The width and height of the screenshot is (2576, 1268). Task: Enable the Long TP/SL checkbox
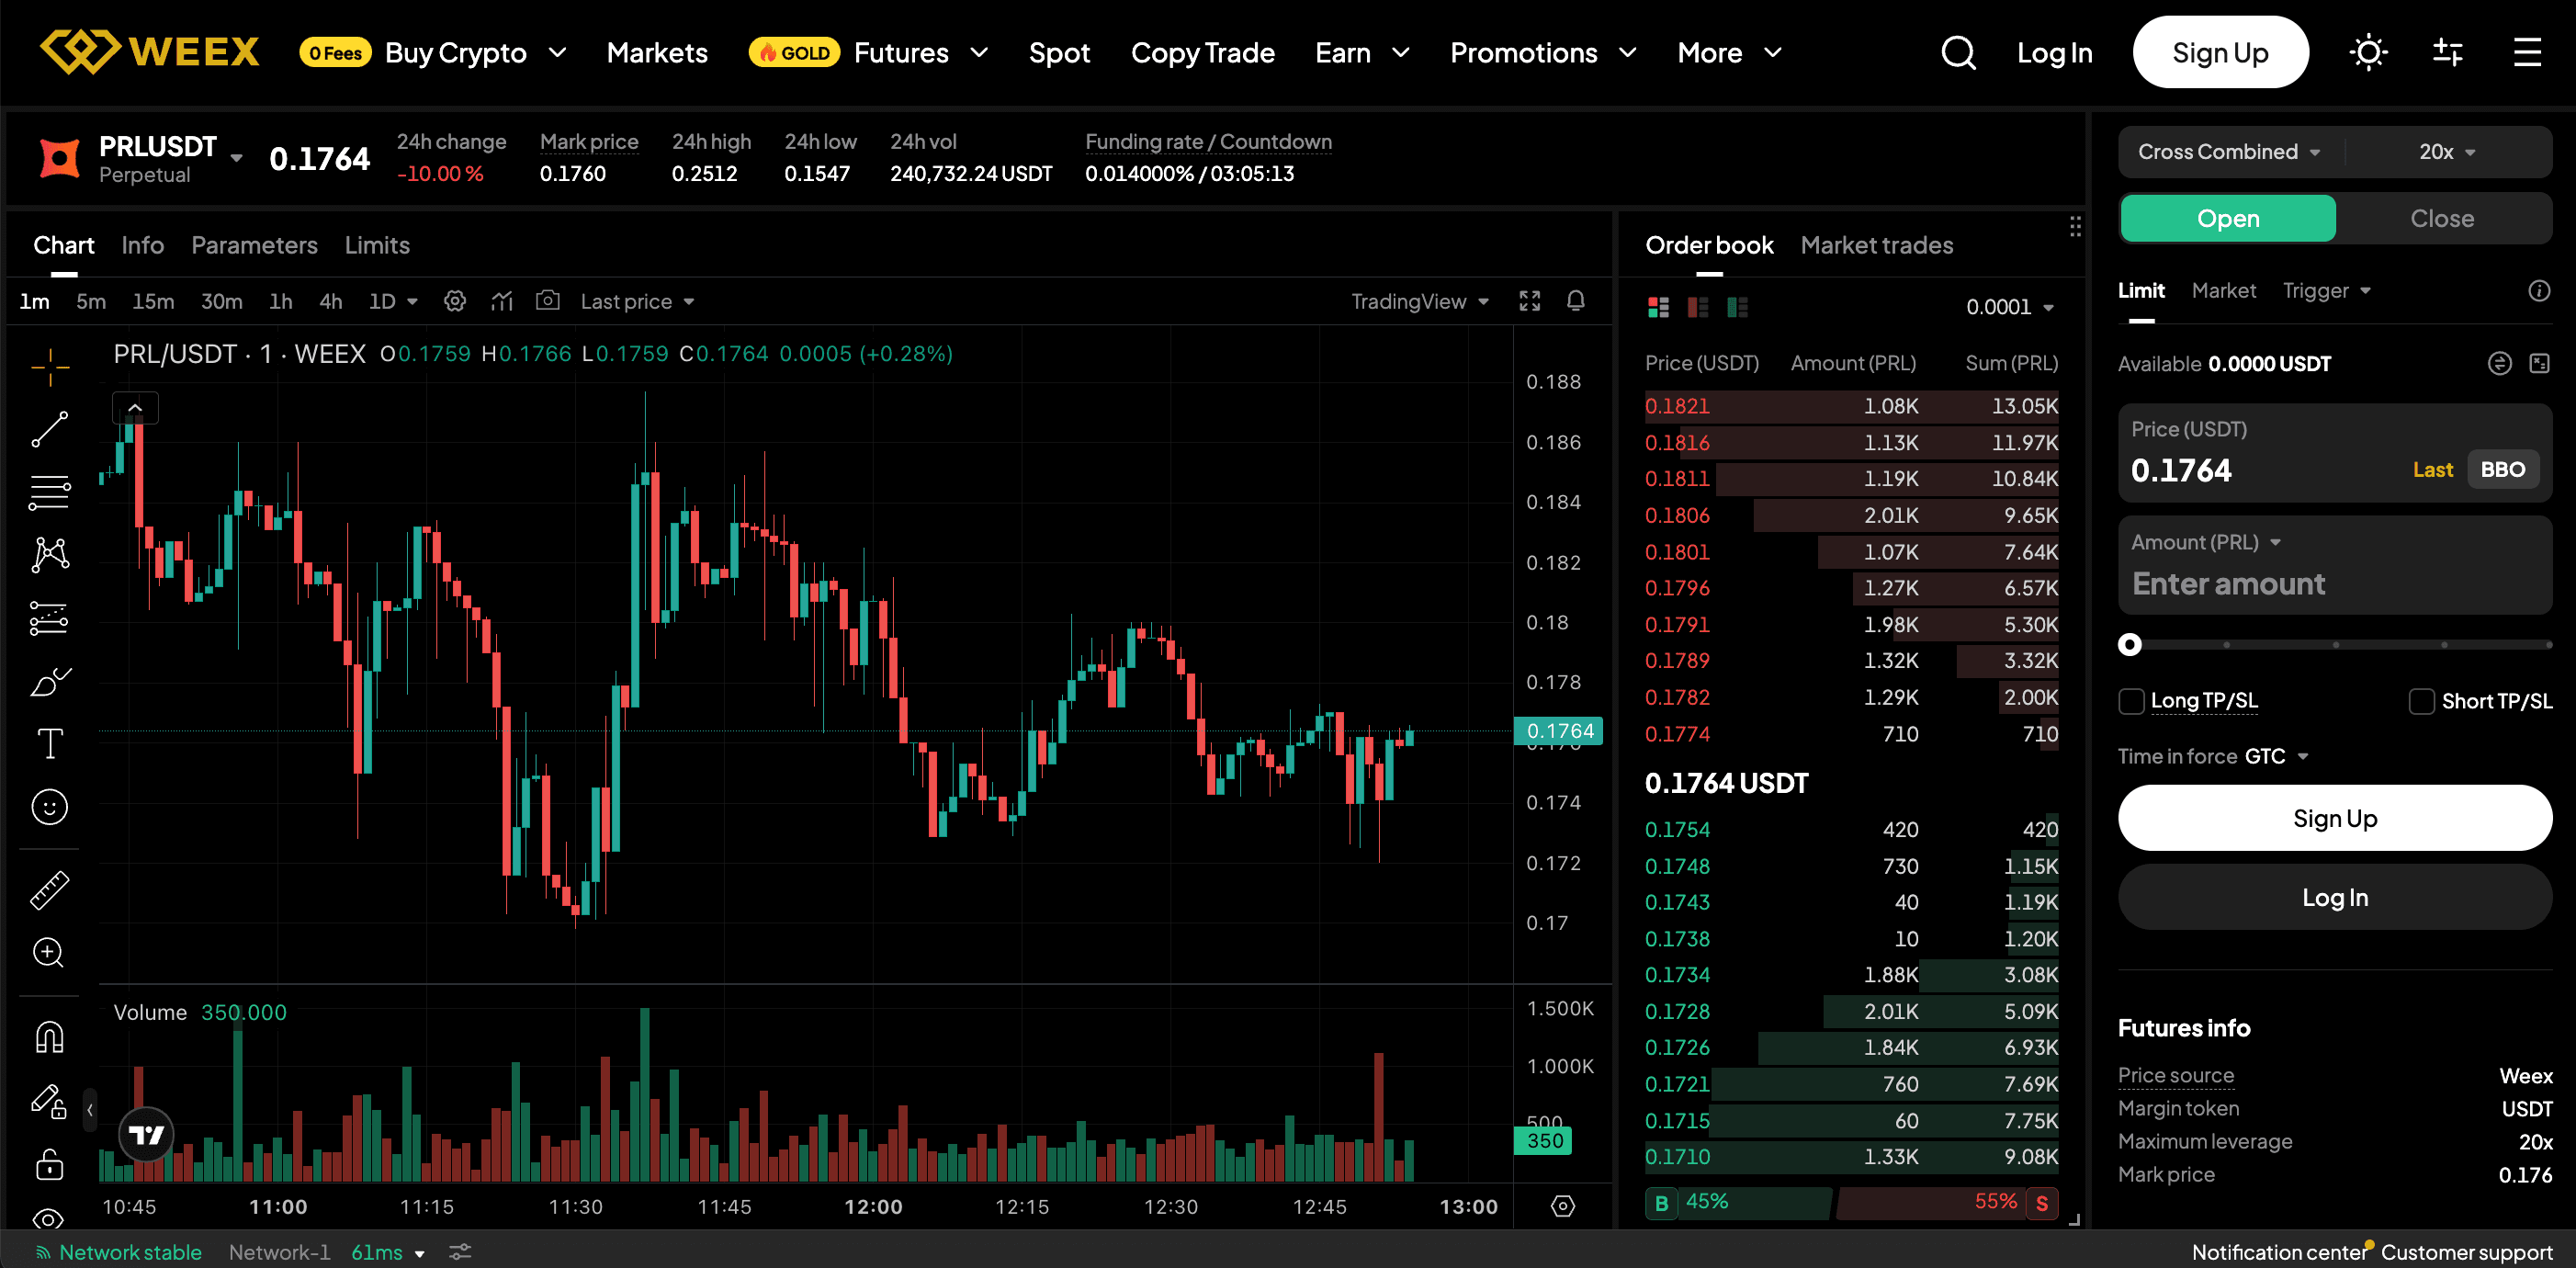2131,701
